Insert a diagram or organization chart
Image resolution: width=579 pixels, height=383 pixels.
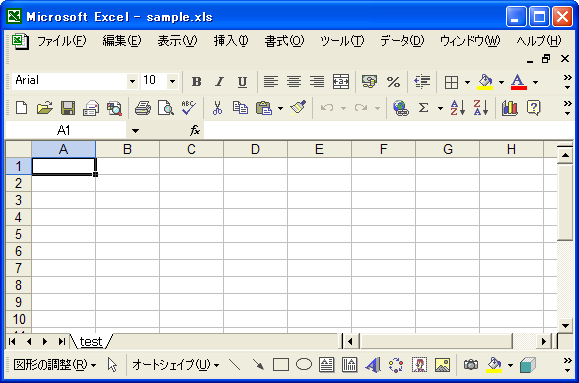(396, 365)
